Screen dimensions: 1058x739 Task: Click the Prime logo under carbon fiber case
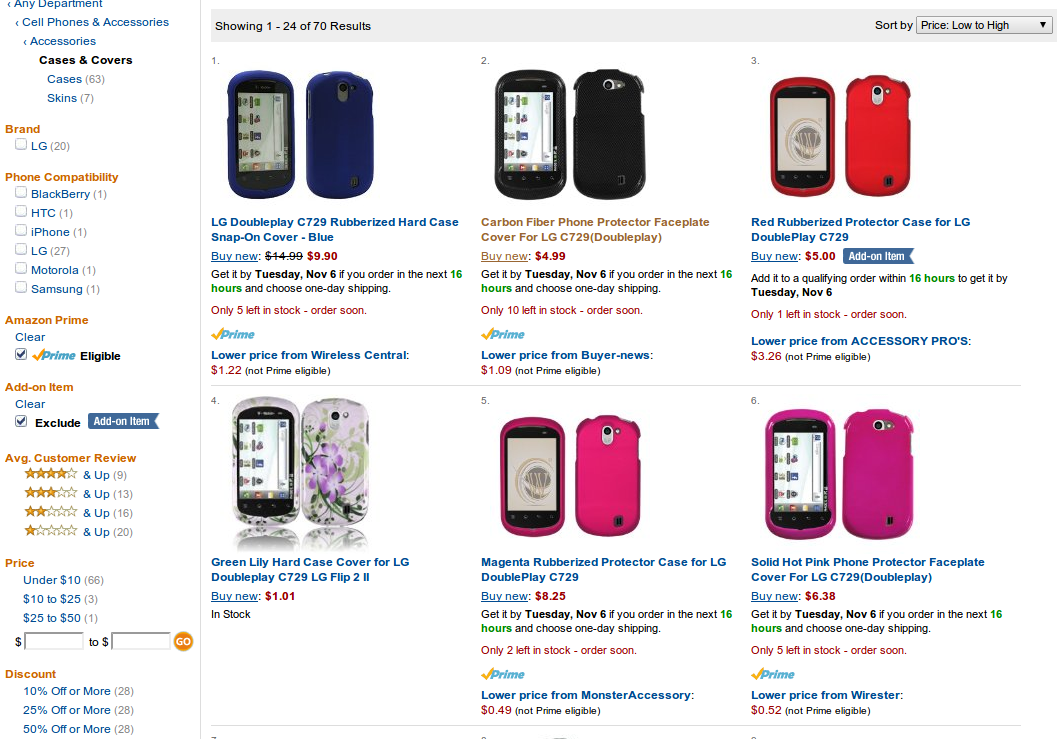coord(503,334)
